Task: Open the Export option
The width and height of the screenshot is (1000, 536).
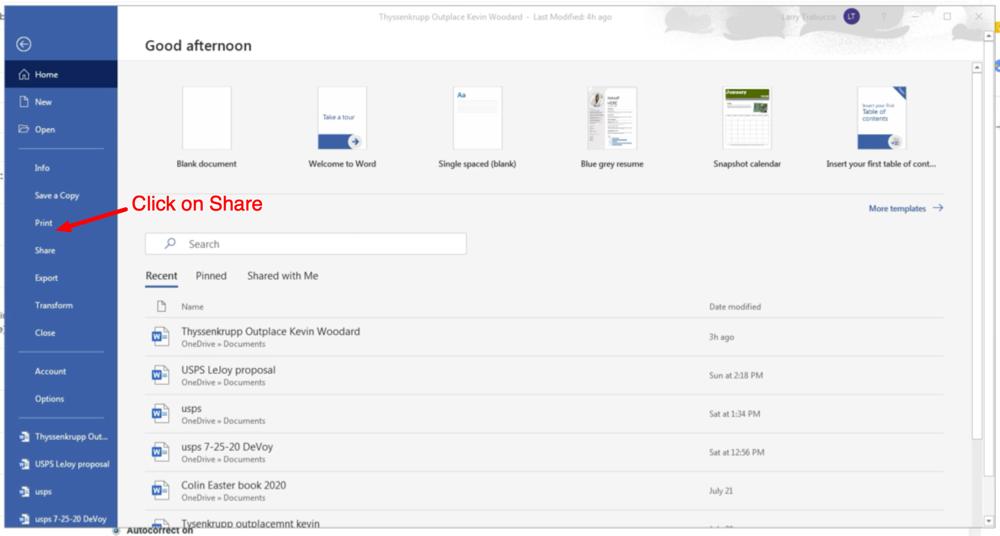Action: pos(46,278)
